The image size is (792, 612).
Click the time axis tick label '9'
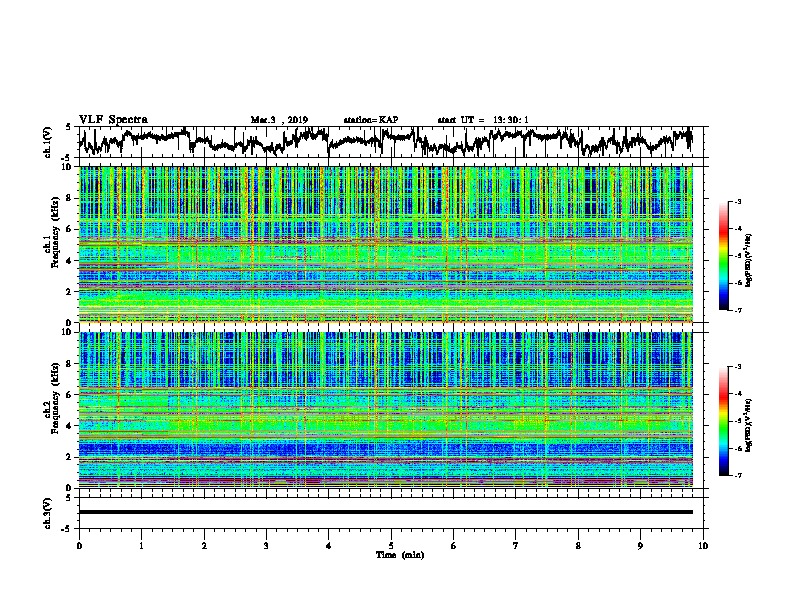point(640,546)
